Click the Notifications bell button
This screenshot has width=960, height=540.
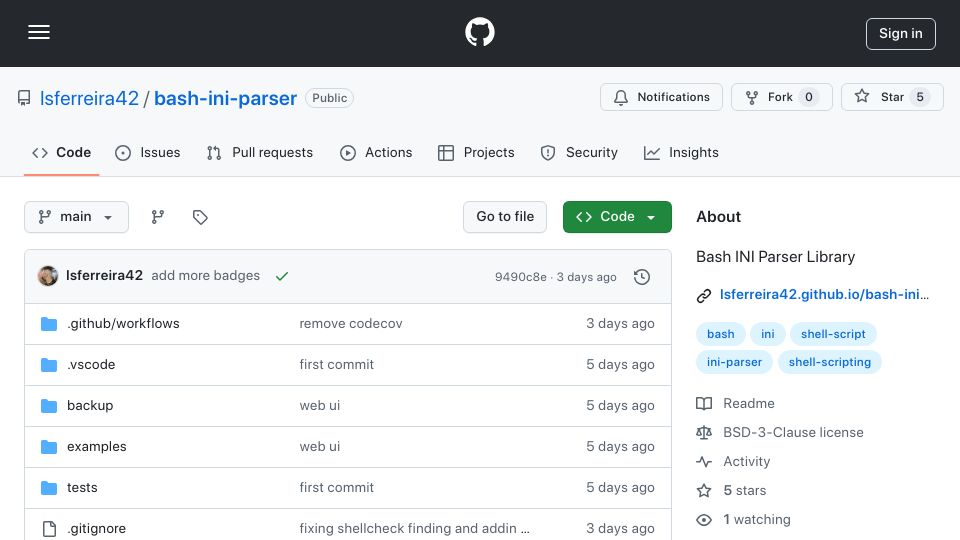661,97
